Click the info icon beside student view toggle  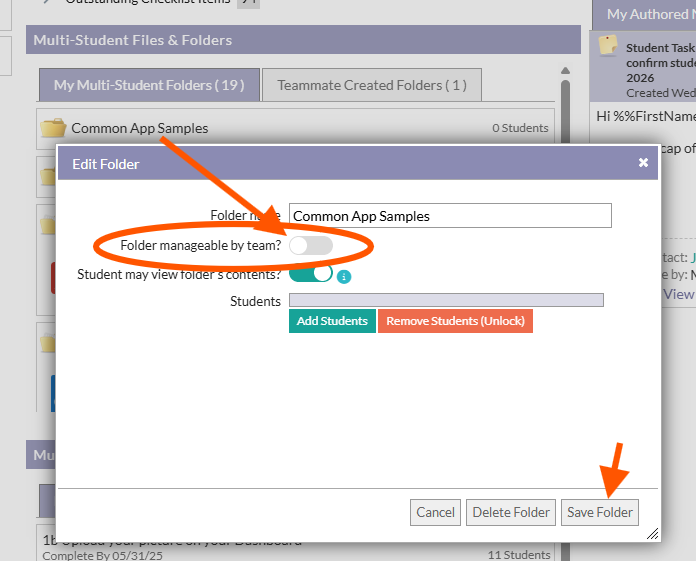[344, 277]
